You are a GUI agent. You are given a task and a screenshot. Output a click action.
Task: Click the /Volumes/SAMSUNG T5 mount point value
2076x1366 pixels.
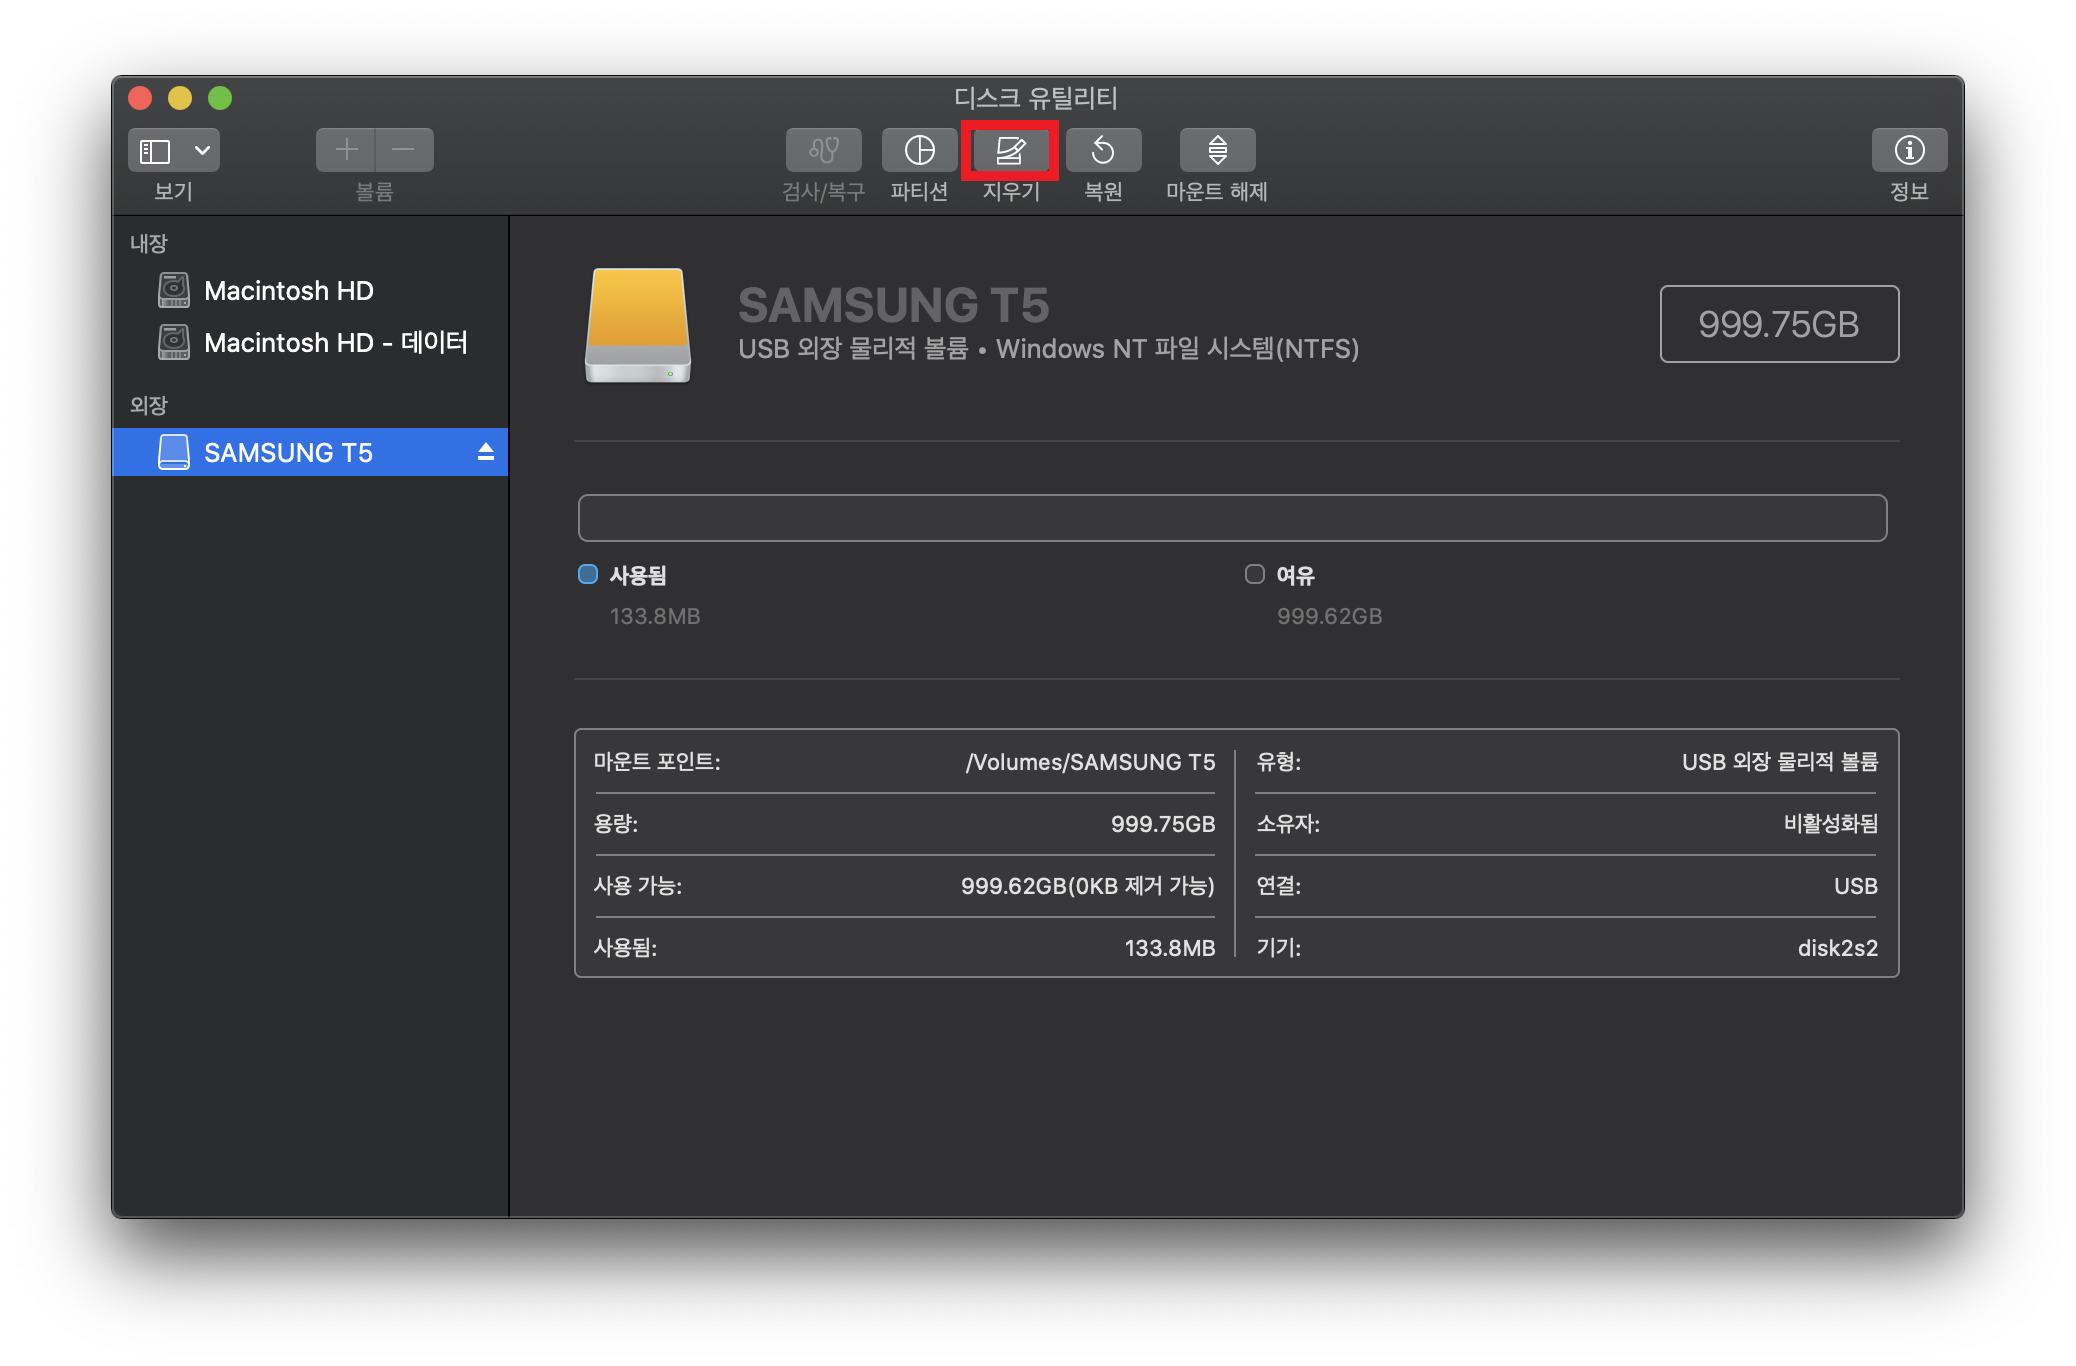pyautogui.click(x=1090, y=762)
